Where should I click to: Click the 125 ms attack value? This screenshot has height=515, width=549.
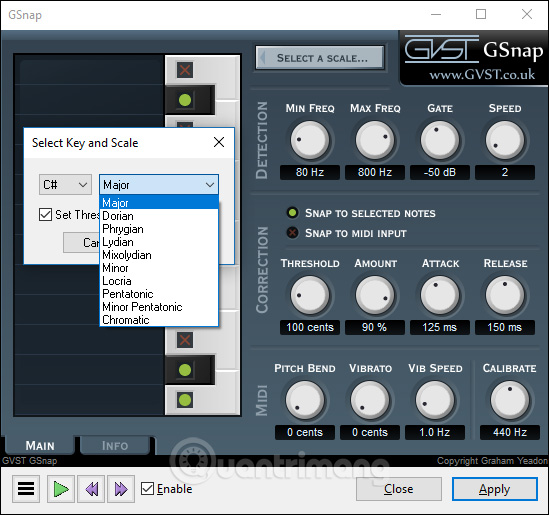click(x=440, y=327)
